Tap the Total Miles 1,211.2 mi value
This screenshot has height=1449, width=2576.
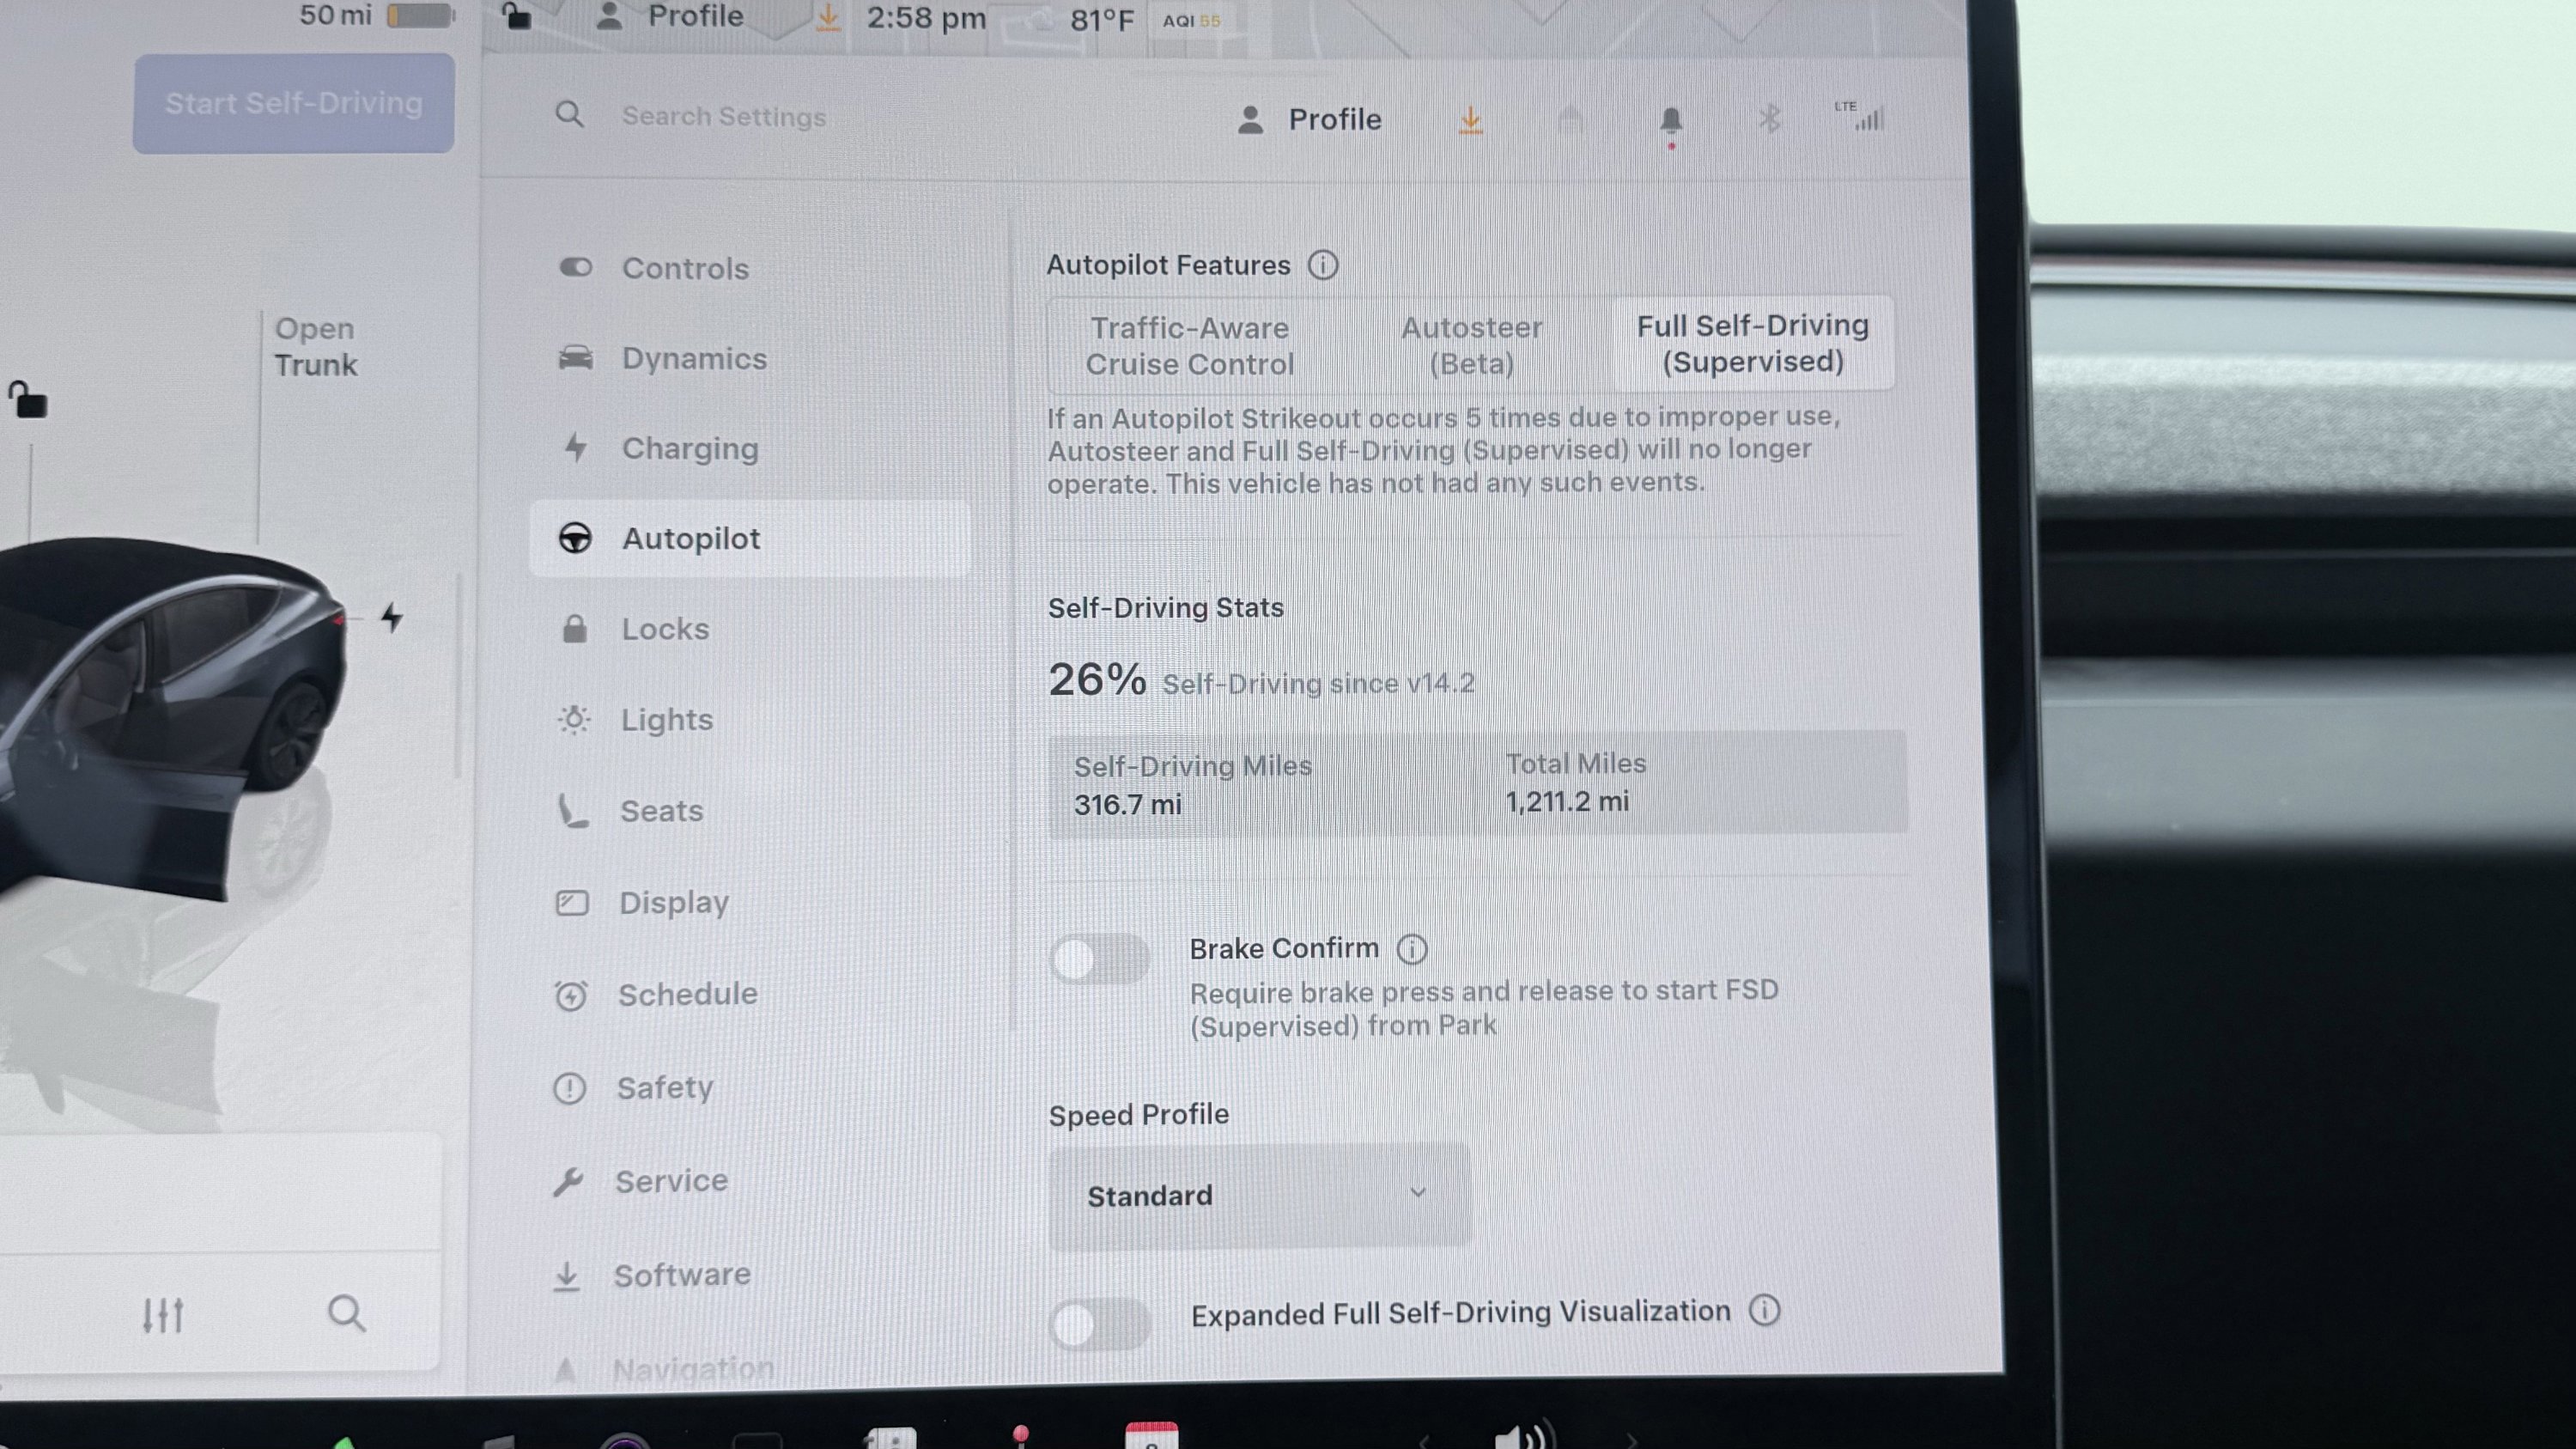(1567, 802)
